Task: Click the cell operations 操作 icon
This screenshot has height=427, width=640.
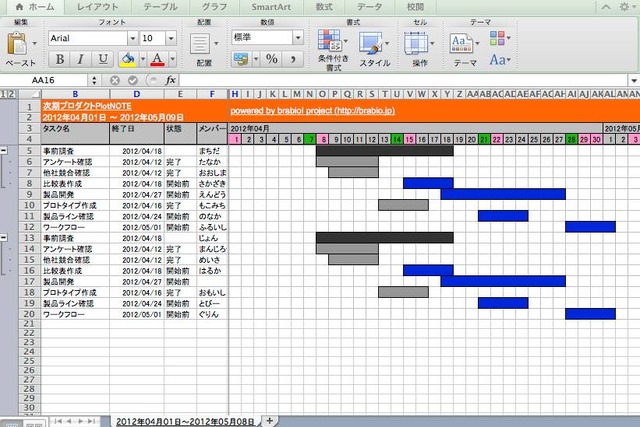Action: [x=419, y=43]
